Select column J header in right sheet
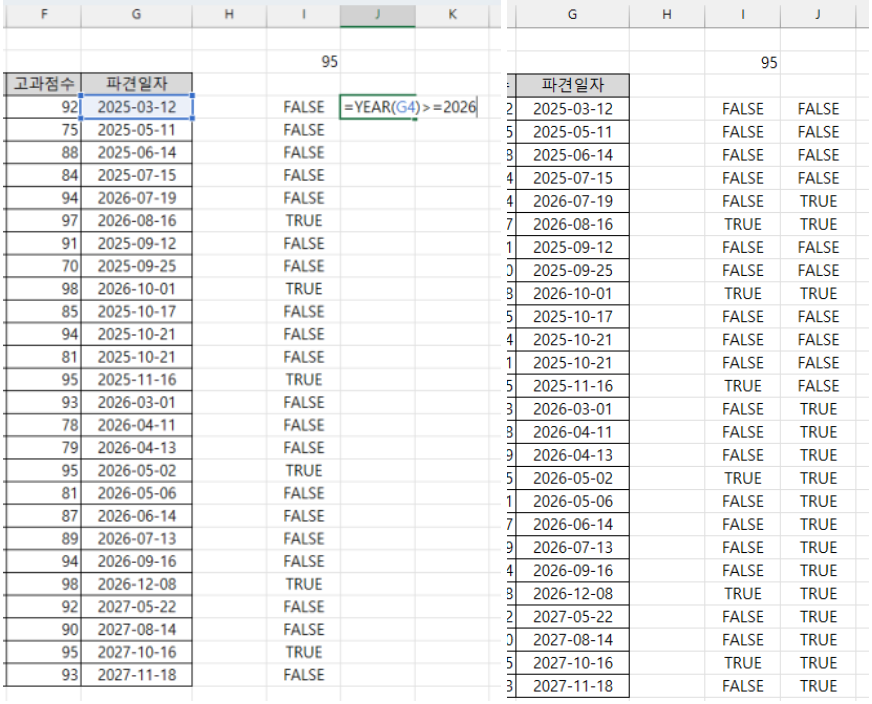 818,15
